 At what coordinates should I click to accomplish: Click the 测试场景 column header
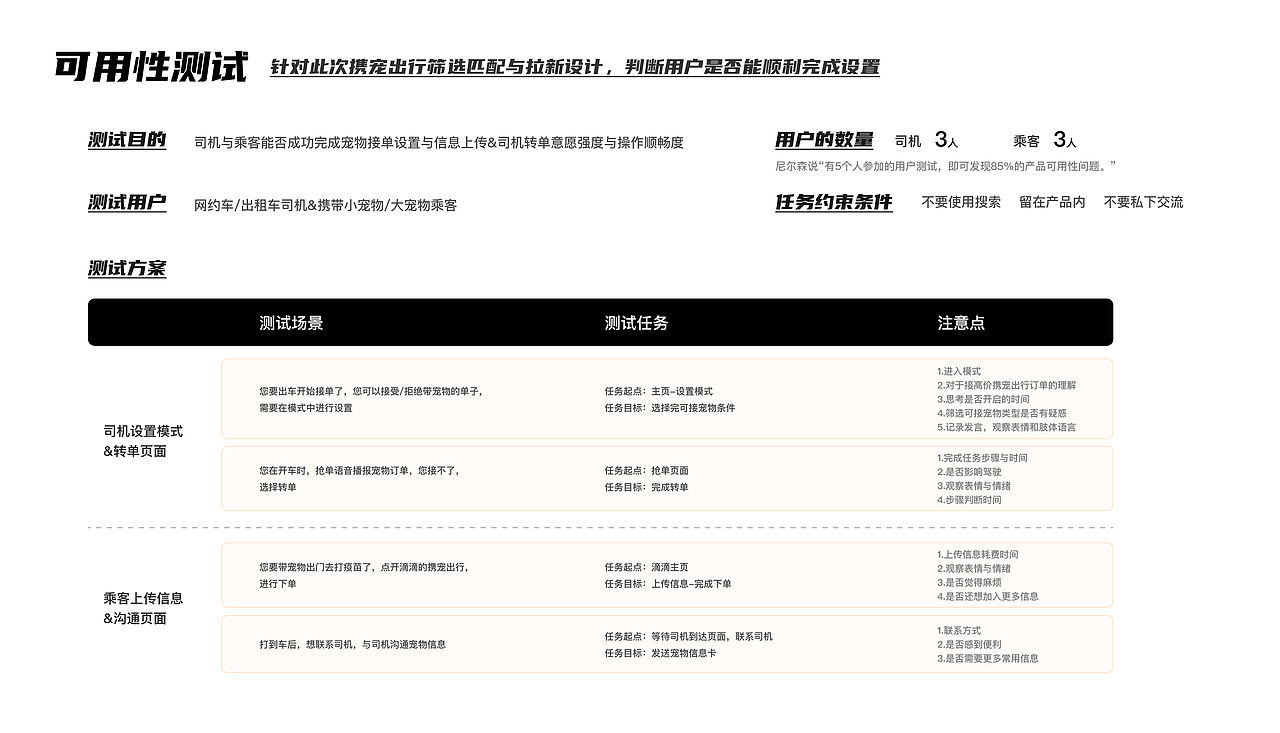click(291, 323)
